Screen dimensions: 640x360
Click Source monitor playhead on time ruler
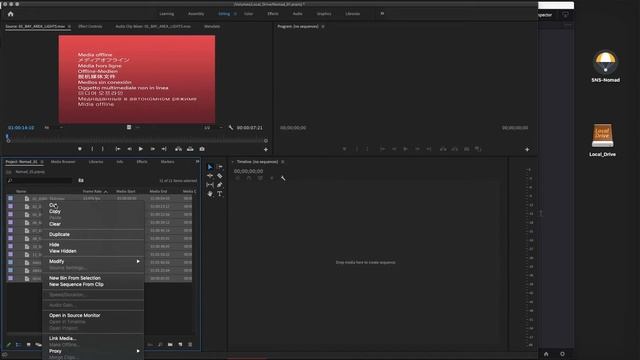tap(7, 137)
